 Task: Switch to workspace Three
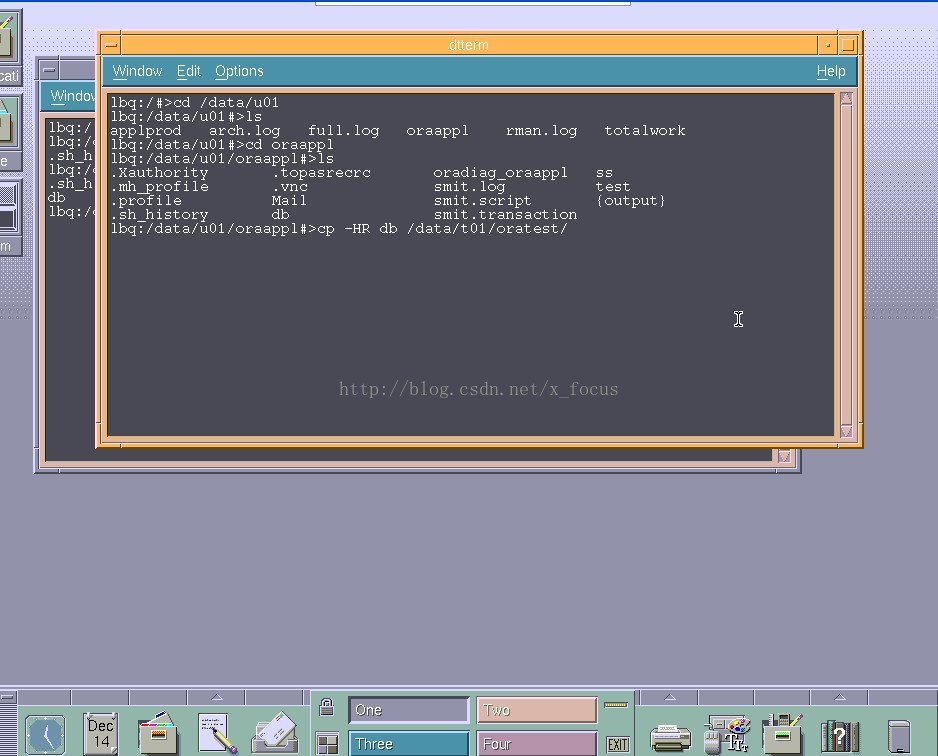point(409,743)
